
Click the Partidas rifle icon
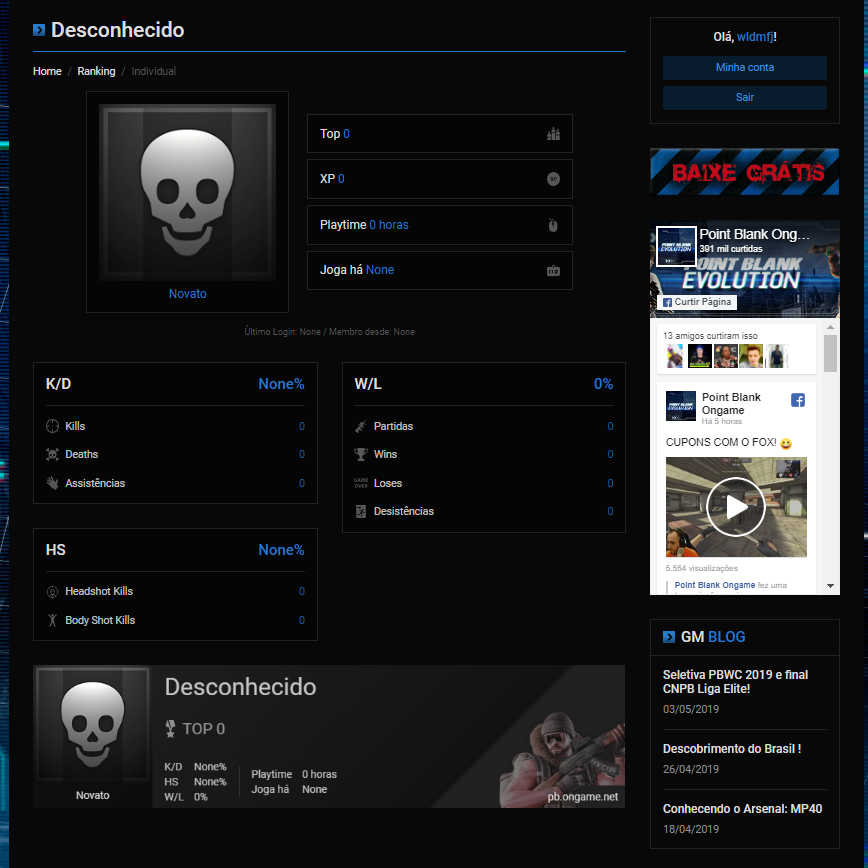click(x=360, y=426)
